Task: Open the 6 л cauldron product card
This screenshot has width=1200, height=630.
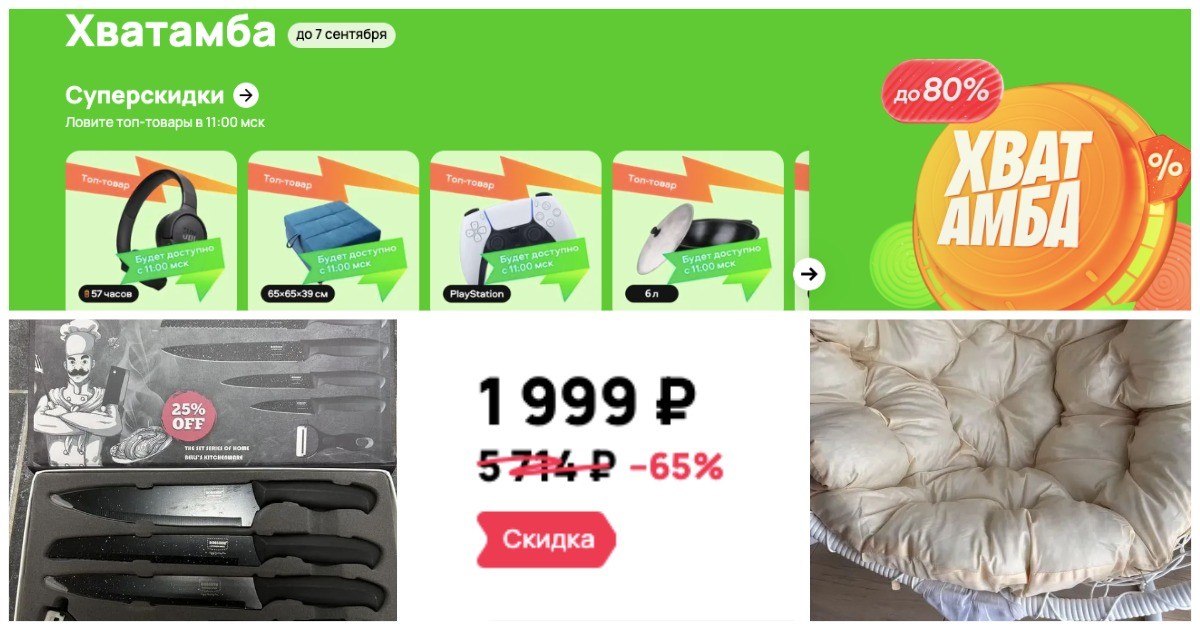Action: point(697,230)
